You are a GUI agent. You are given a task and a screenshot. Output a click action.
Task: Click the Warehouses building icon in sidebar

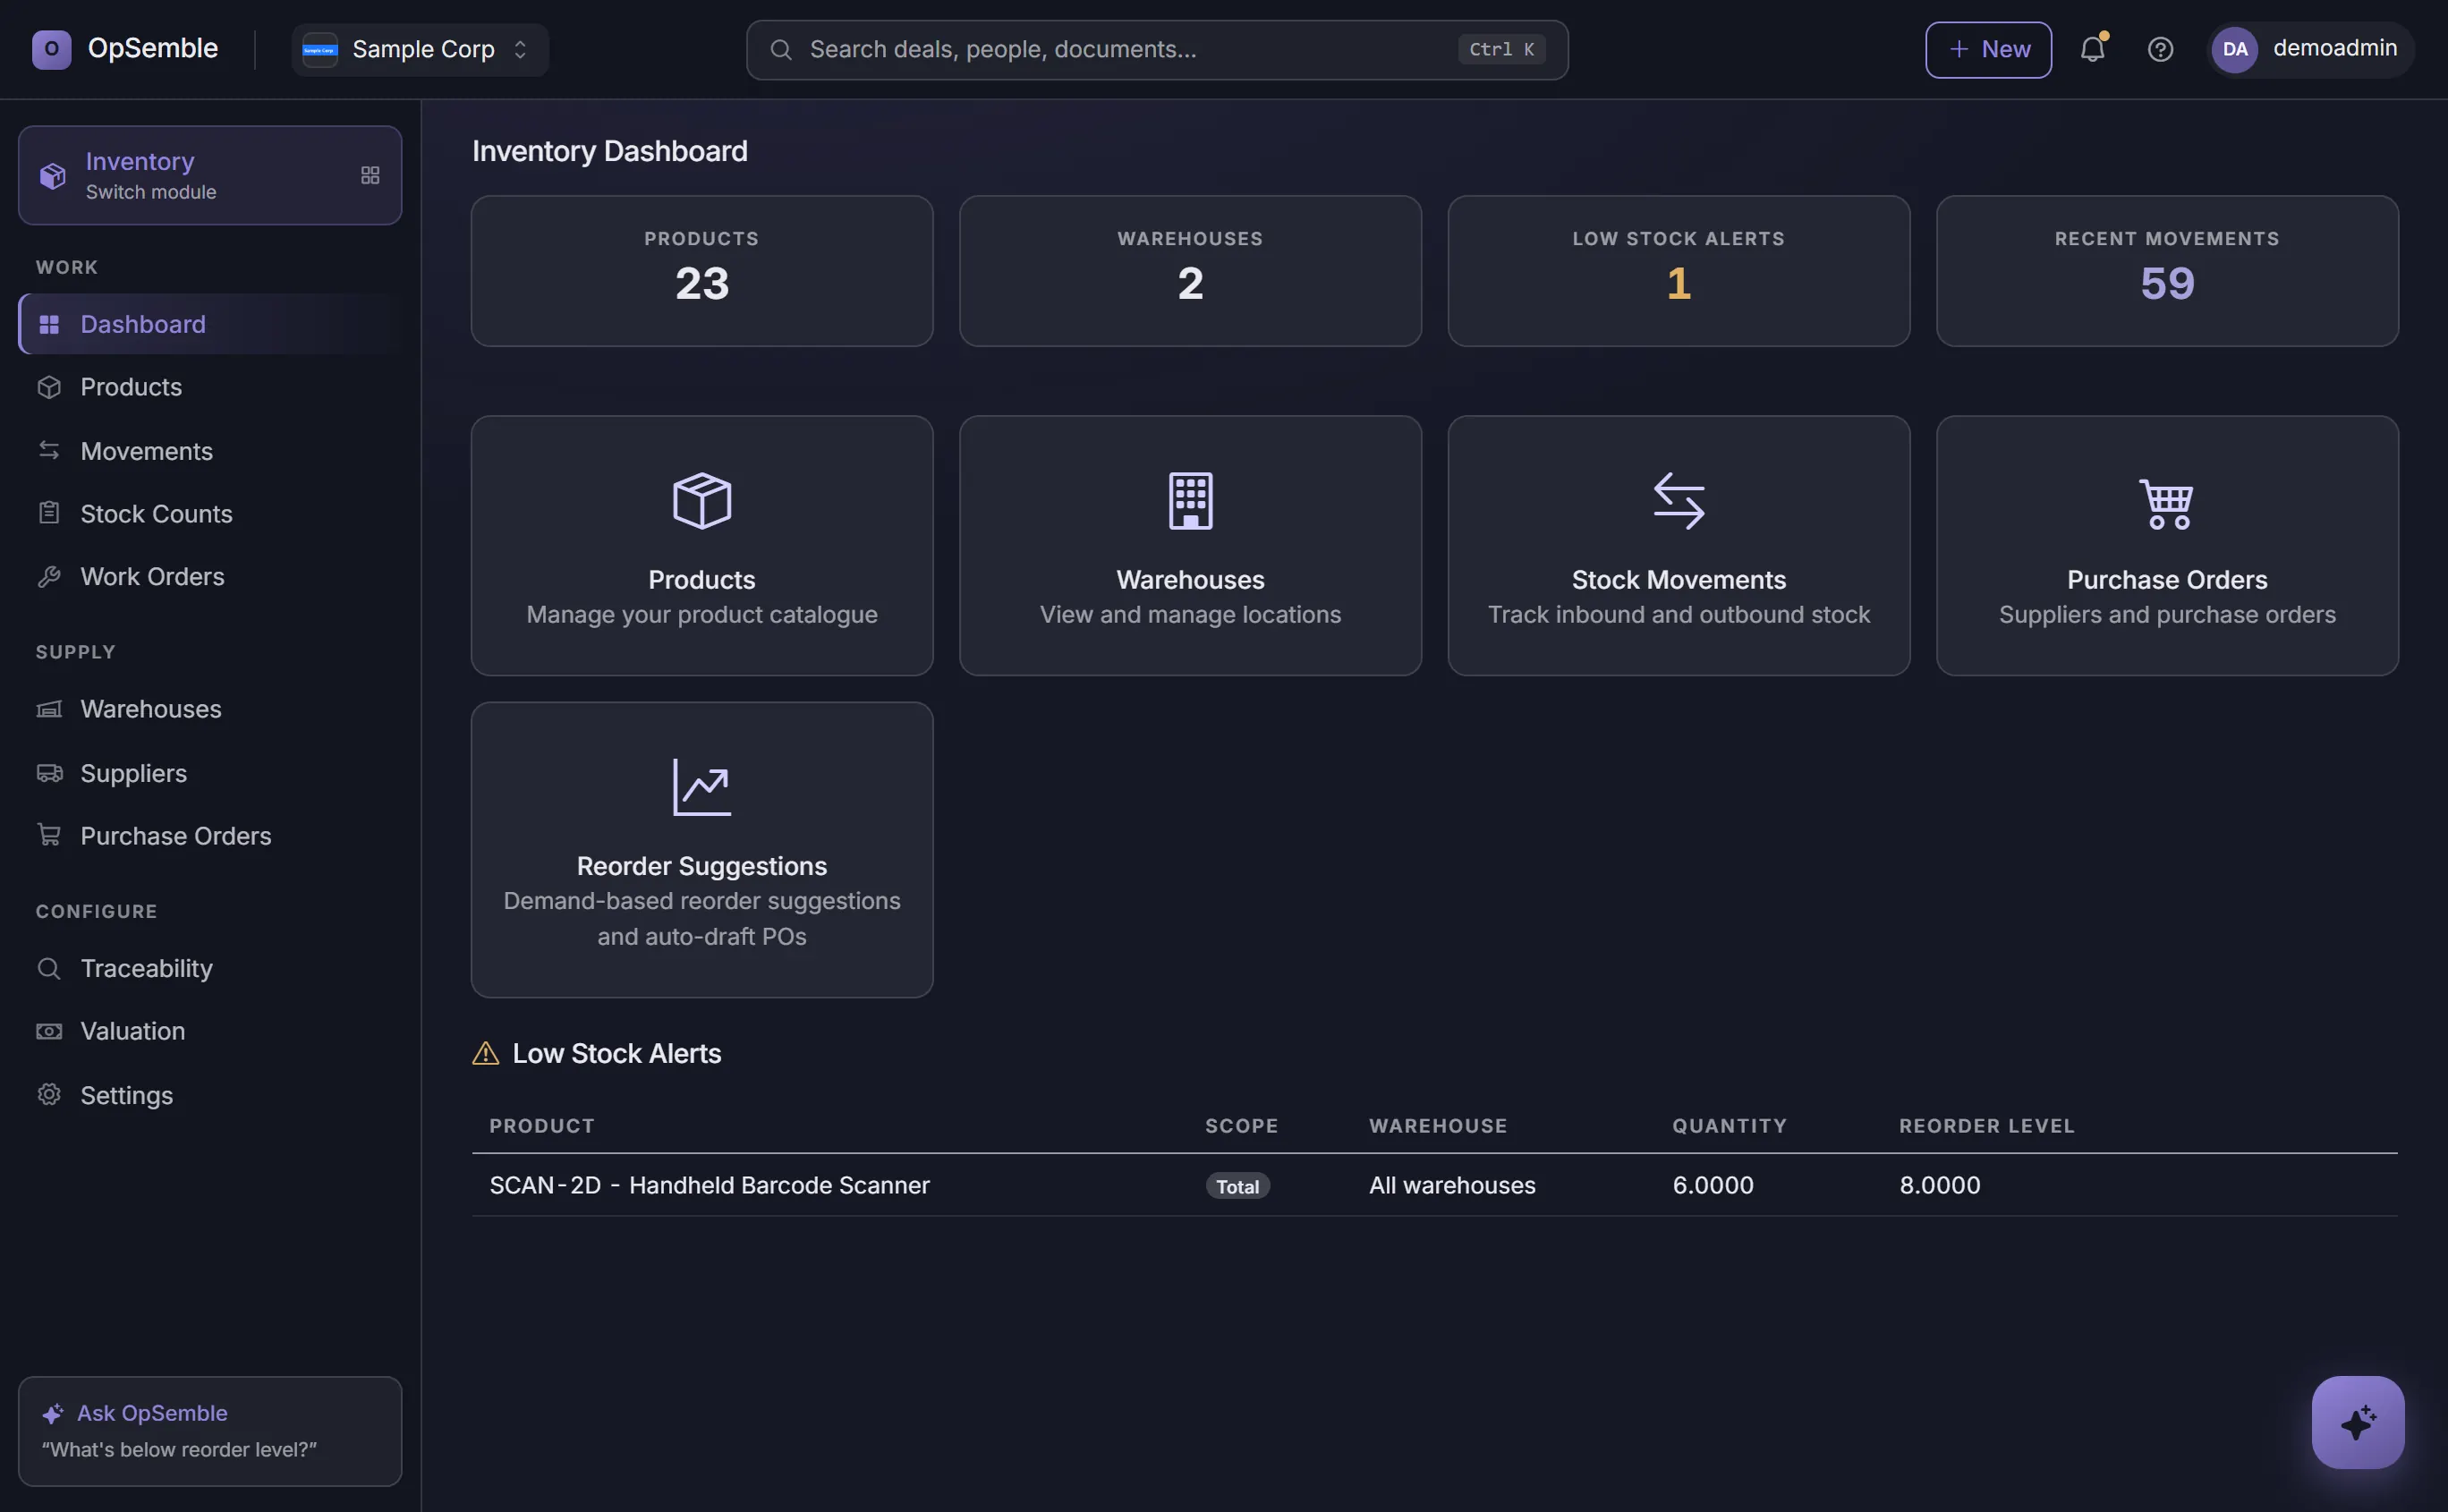pyautogui.click(x=49, y=709)
